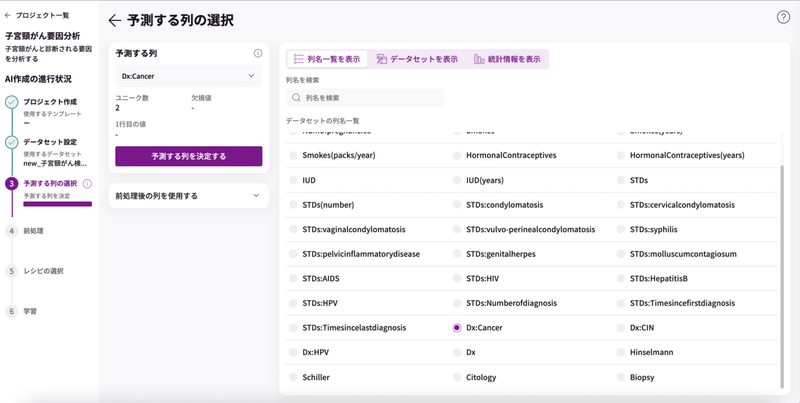Click step 4 前処理 circle
Viewport: 800px width, 403px height.
(x=12, y=231)
